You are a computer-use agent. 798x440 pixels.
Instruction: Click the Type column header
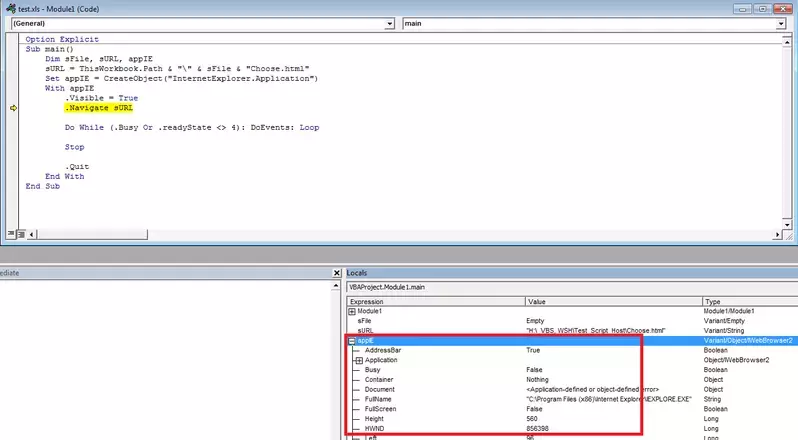750,302
